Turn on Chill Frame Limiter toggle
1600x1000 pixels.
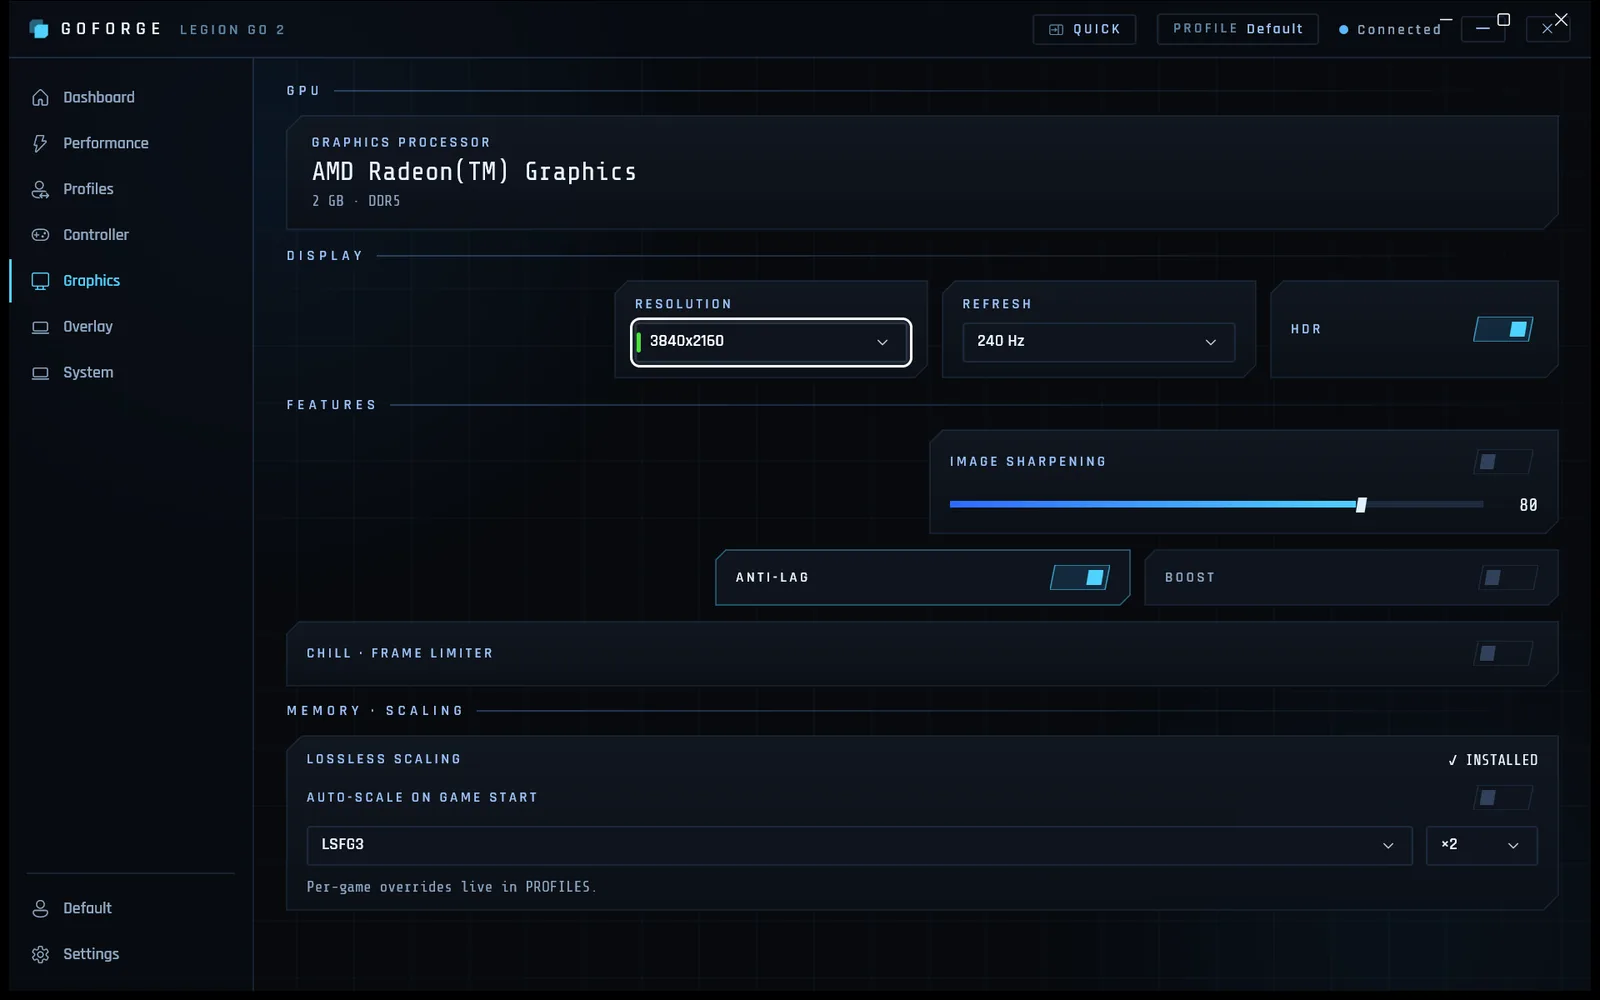pos(1503,653)
